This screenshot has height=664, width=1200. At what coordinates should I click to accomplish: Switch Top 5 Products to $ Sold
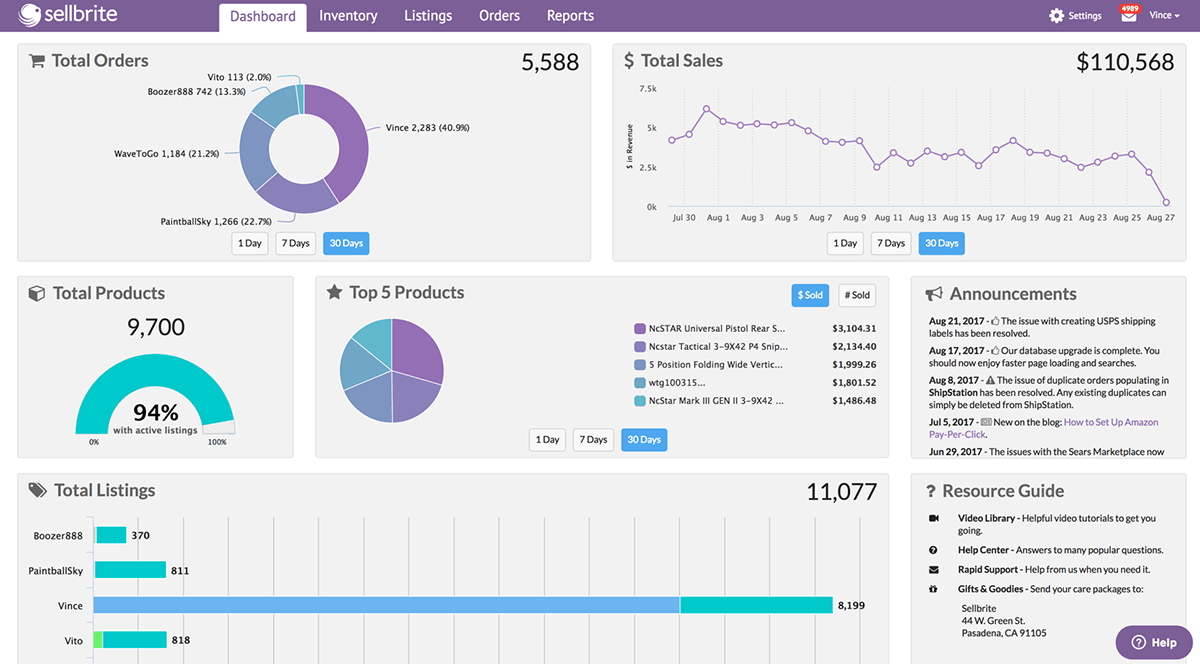811,295
